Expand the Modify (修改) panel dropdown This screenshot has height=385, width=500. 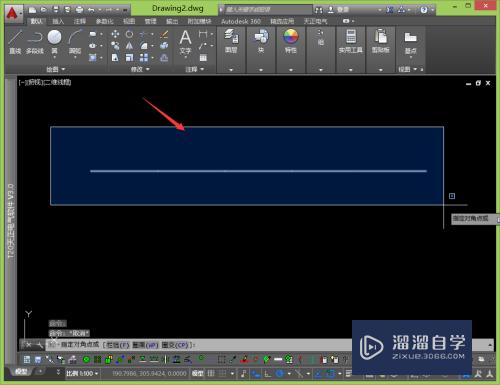[140, 69]
